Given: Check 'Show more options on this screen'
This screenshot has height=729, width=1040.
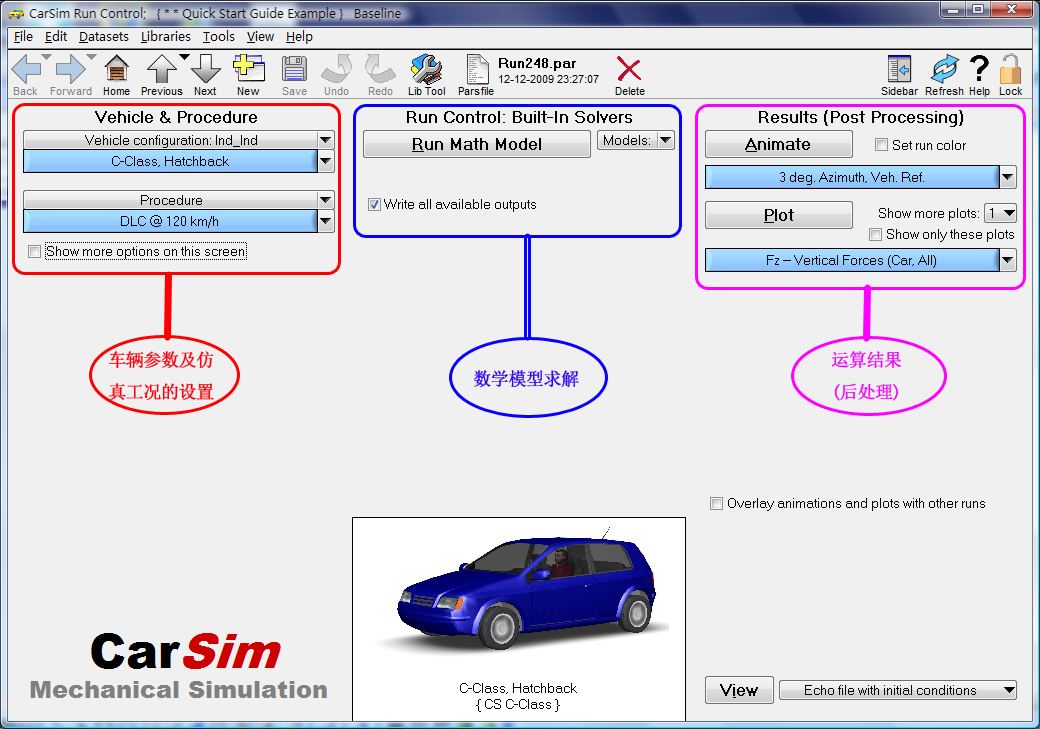Looking at the screenshot, I should pos(34,251).
